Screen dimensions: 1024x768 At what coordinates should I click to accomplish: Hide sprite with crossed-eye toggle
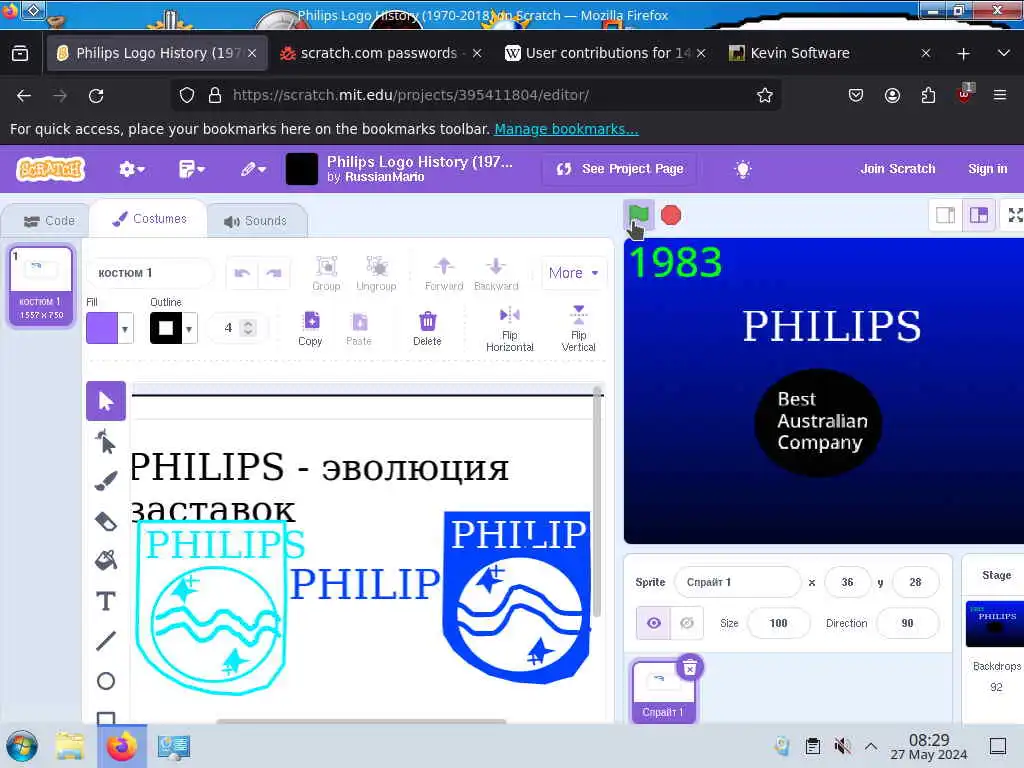[x=687, y=623]
